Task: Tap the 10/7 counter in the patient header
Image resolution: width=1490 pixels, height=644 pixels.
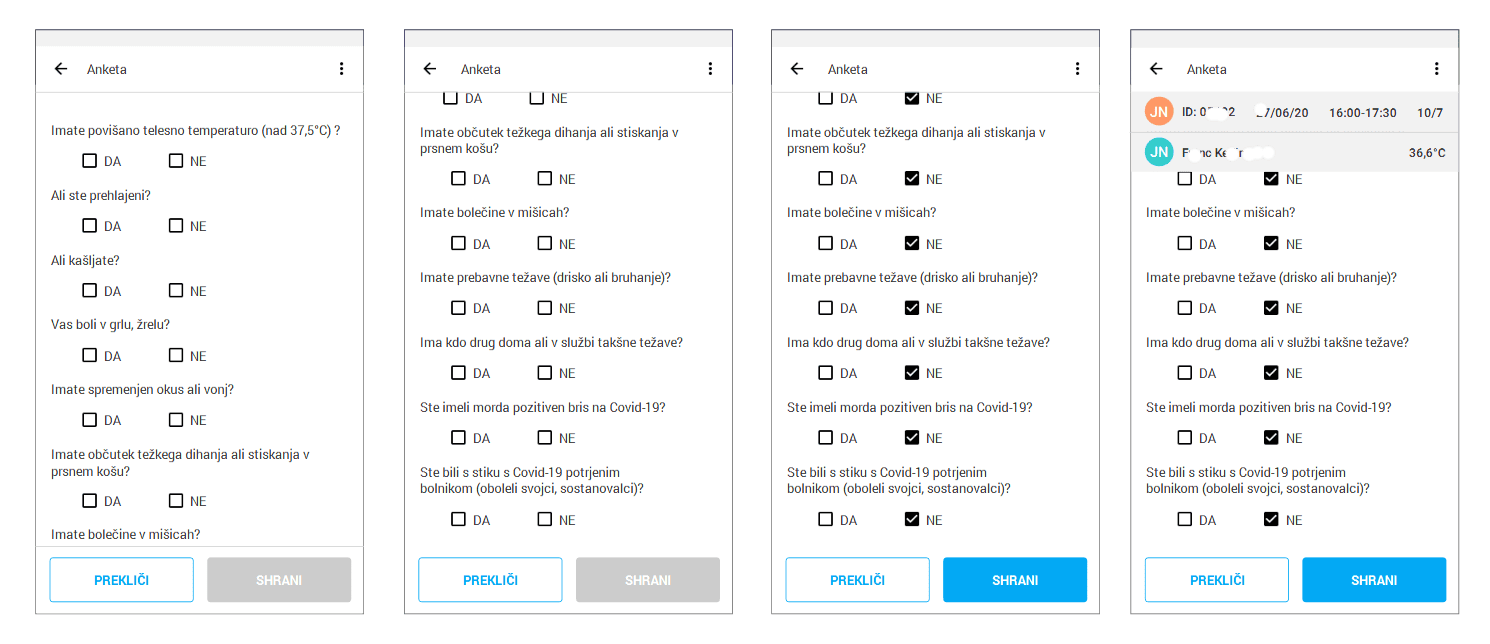Action: tap(1430, 113)
